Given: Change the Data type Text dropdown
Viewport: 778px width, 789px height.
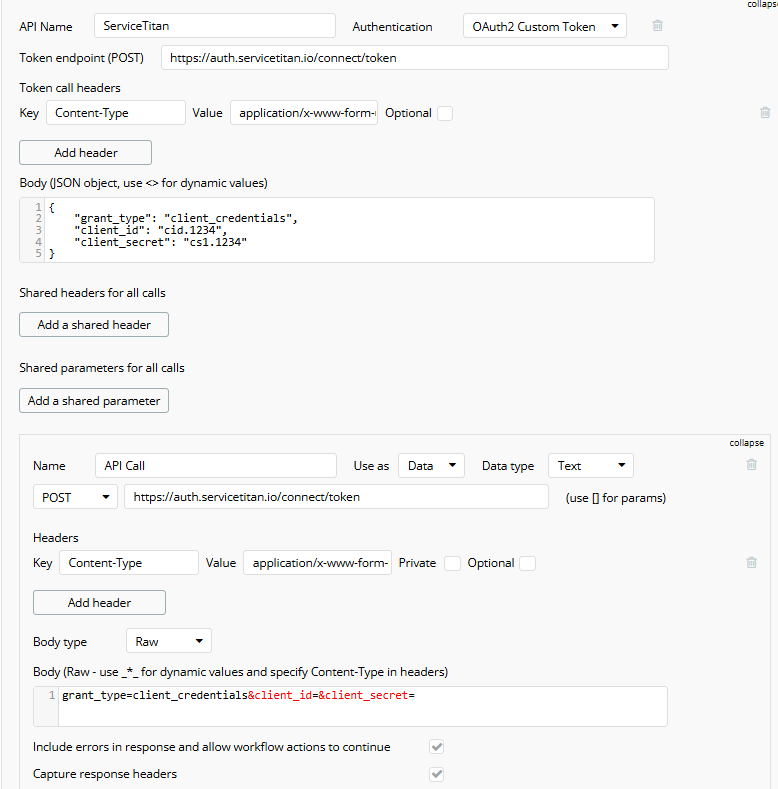Looking at the screenshot, I should coord(590,466).
